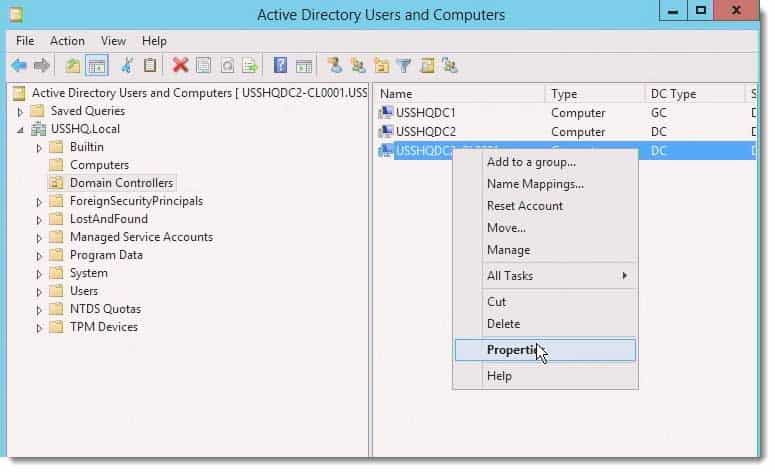This screenshot has width=775, height=472.
Task: Click the USSHQ.Local domain icon
Action: (39, 129)
